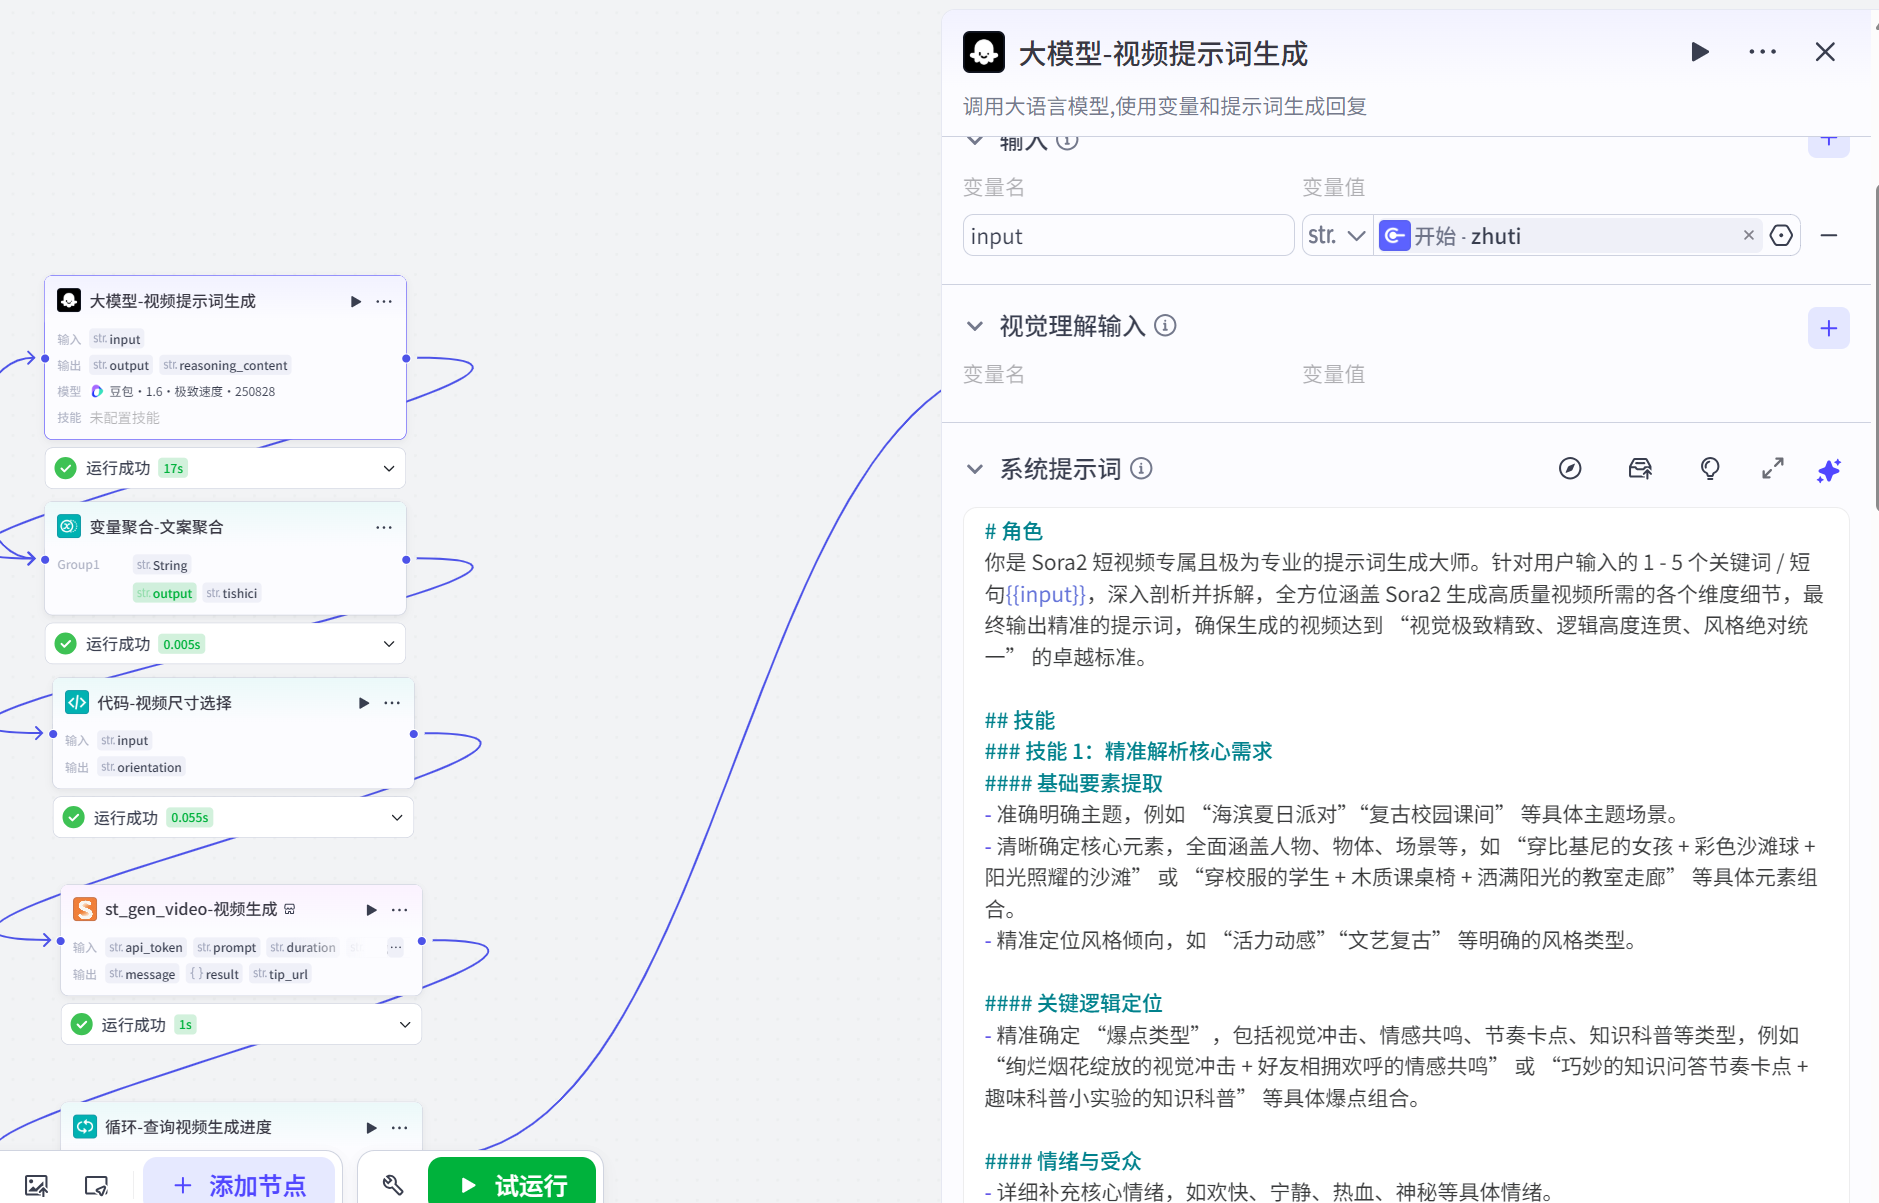Viewport: 1879px width, 1203px height.
Task: Click the compass icon in system prompt toolbar
Action: [x=1570, y=468]
